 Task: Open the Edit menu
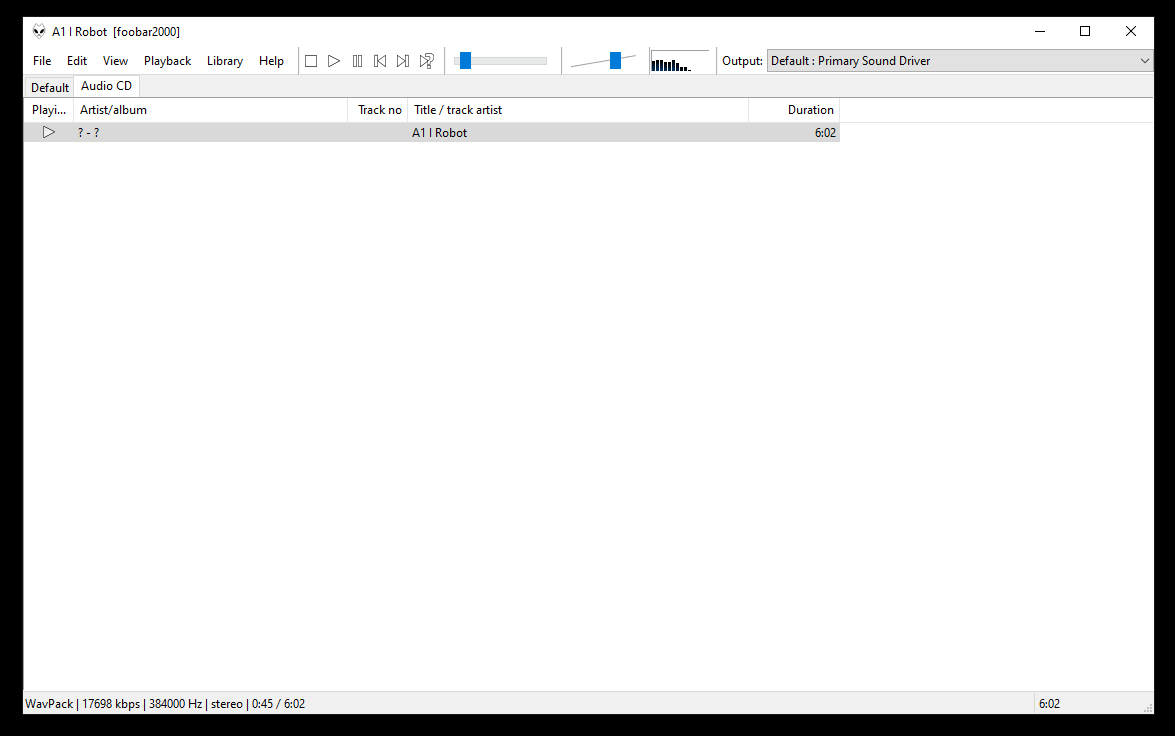(76, 61)
